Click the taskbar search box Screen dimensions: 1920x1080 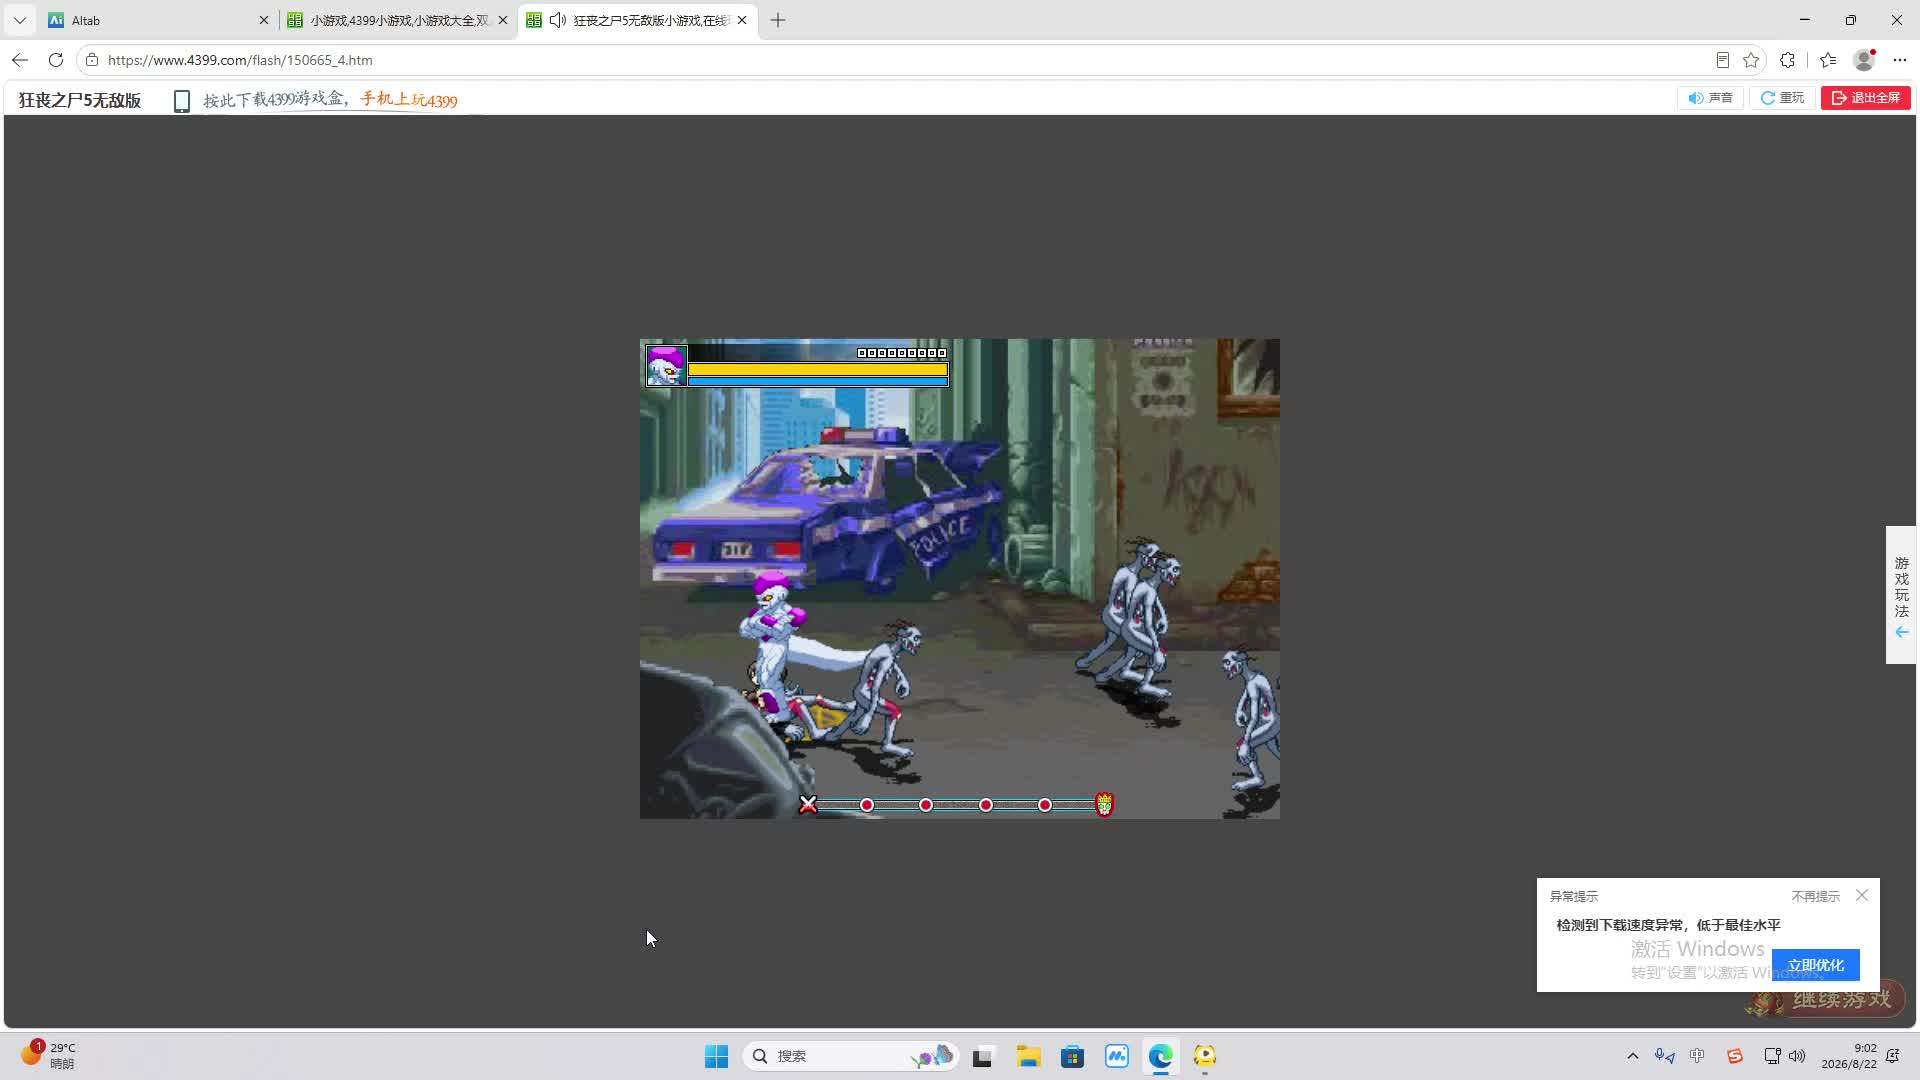[x=850, y=1056]
